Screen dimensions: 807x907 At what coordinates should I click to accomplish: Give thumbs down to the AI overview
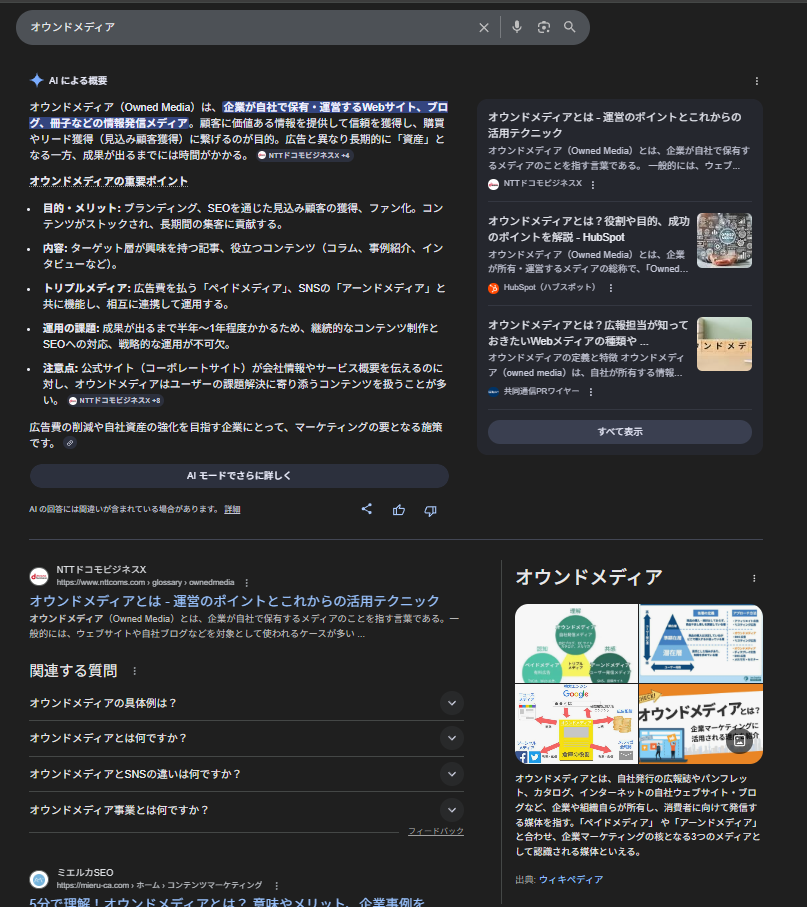coord(430,510)
